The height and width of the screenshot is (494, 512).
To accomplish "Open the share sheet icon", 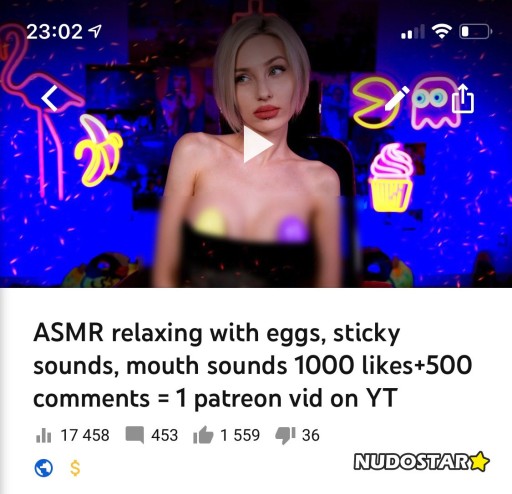I will click(x=463, y=98).
